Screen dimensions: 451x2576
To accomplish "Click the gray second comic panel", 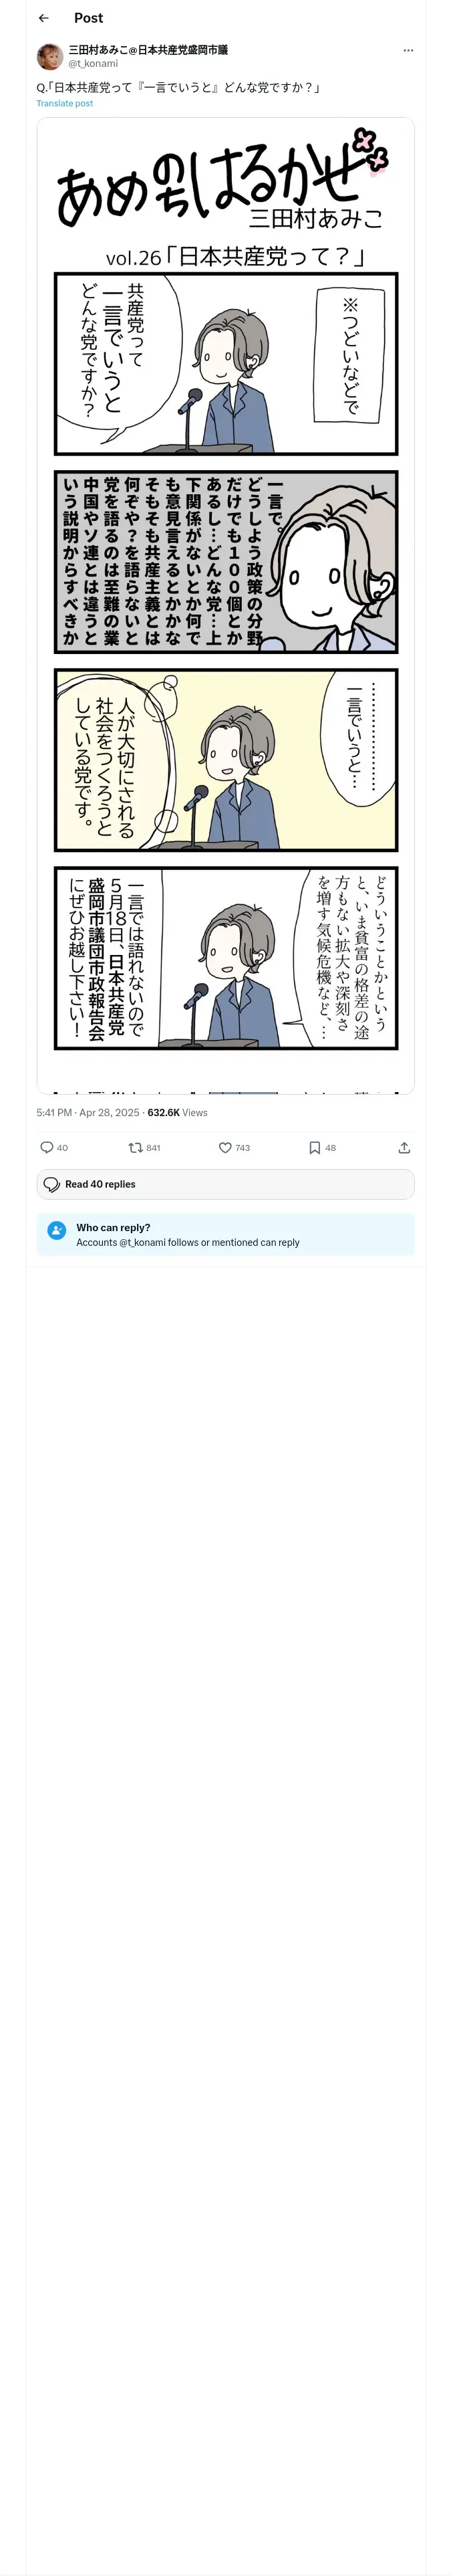I will click(x=226, y=562).
